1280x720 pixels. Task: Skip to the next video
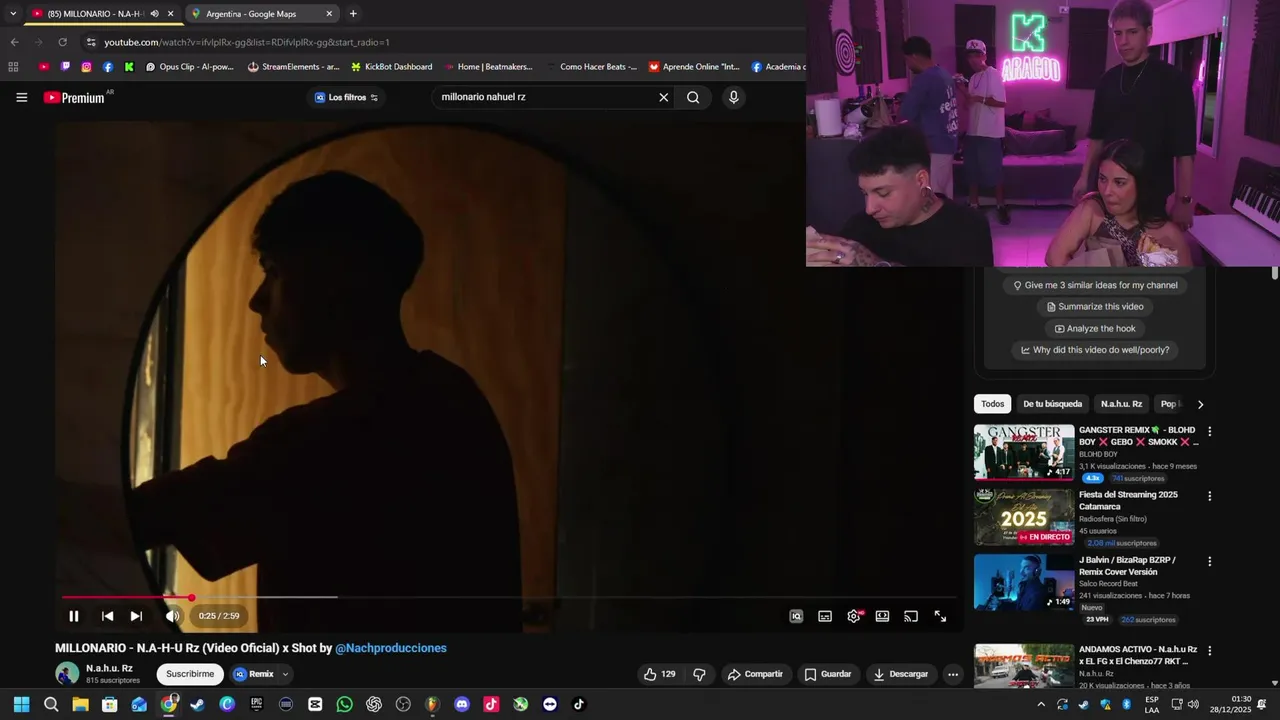tap(136, 616)
